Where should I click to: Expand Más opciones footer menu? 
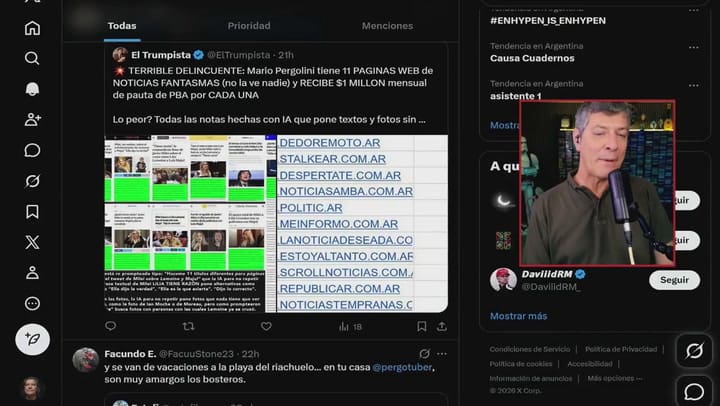tap(615, 378)
